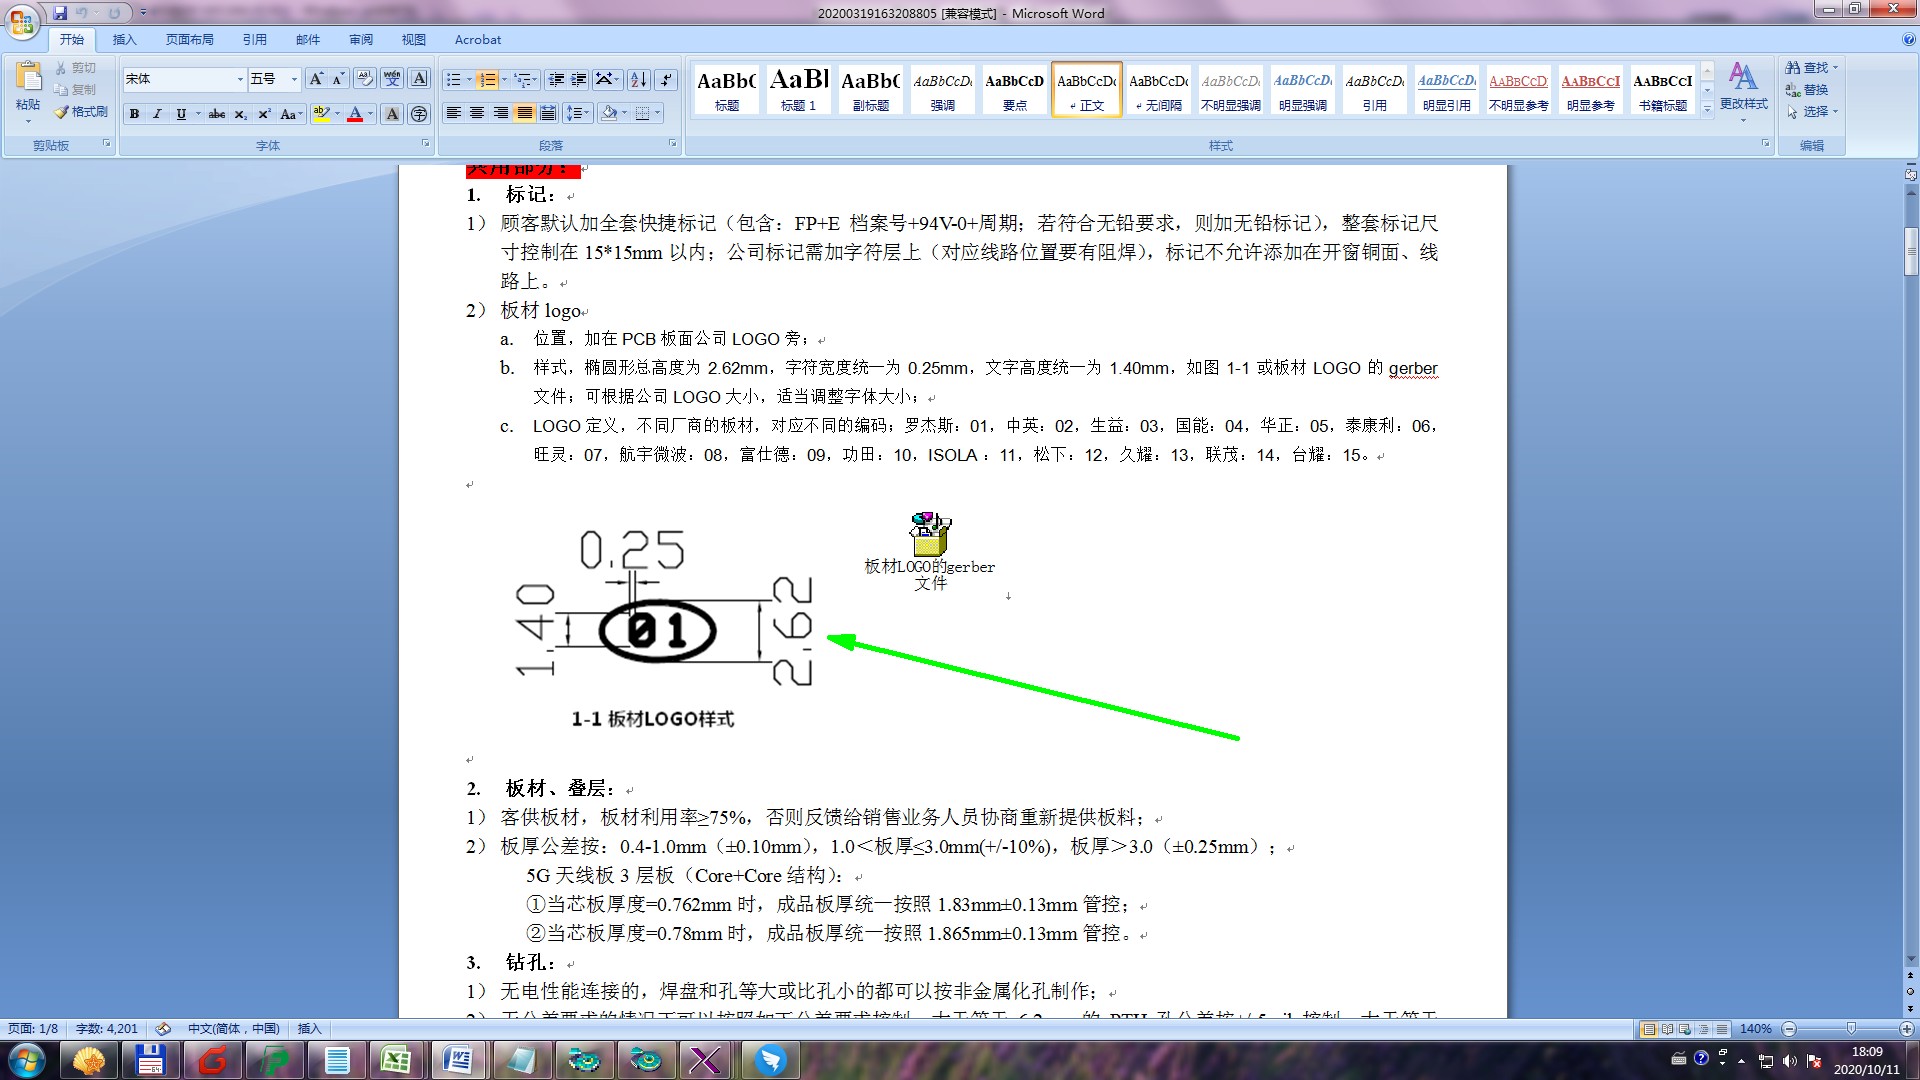Click the red font color button

point(355,114)
